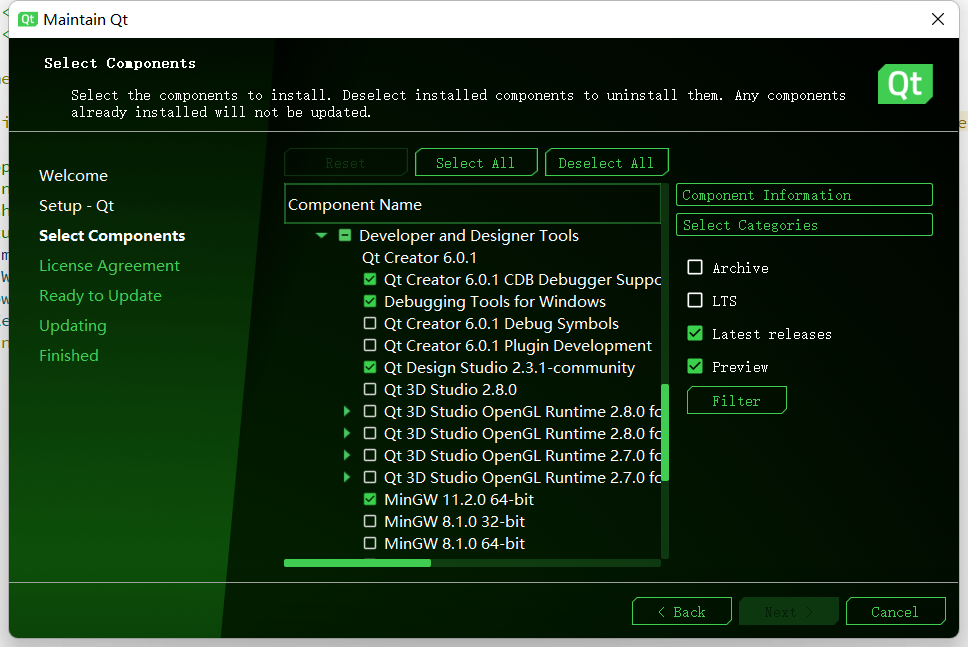Uncheck the Latest releases checkbox
The width and height of the screenshot is (968, 647).
pos(695,333)
